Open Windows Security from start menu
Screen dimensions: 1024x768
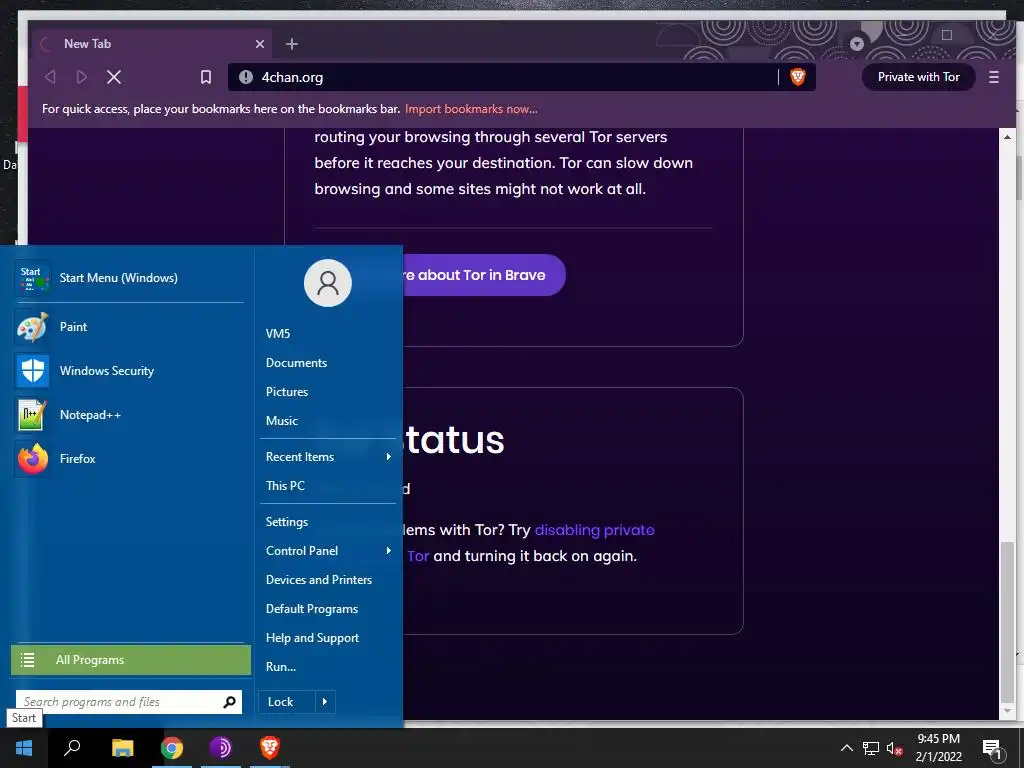click(x=130, y=370)
